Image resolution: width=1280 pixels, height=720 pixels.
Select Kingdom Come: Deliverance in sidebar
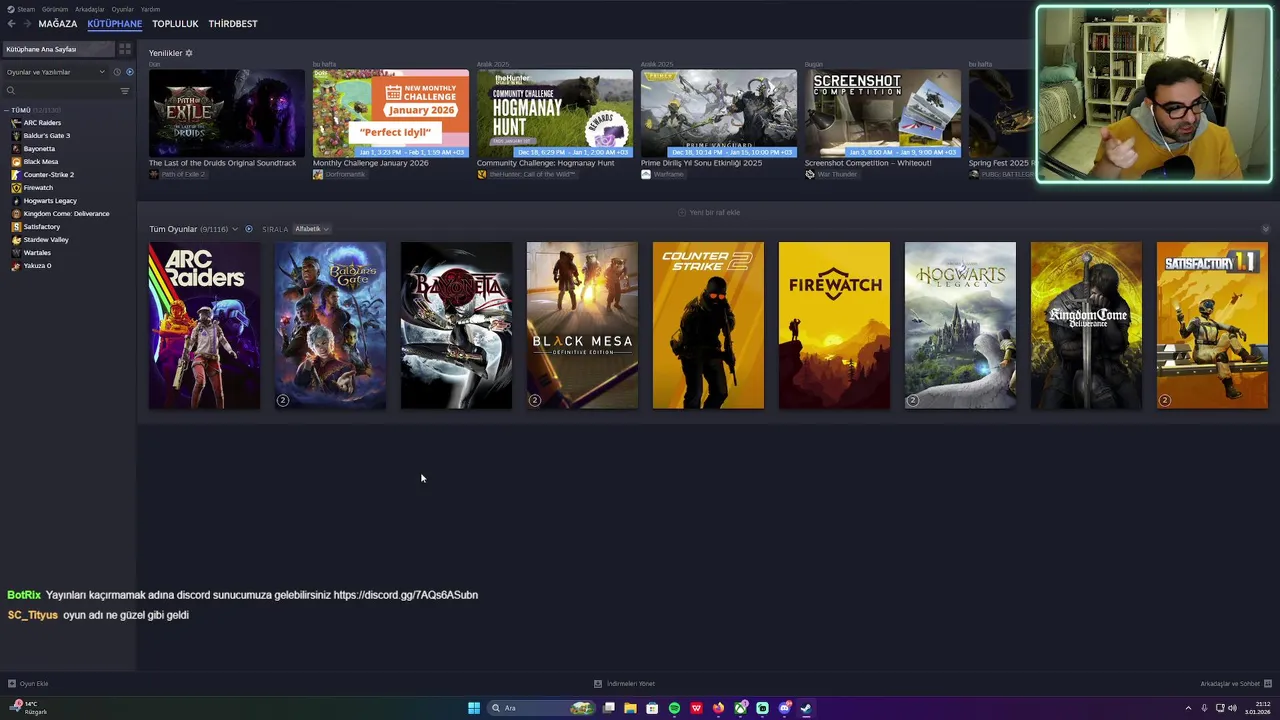point(66,214)
